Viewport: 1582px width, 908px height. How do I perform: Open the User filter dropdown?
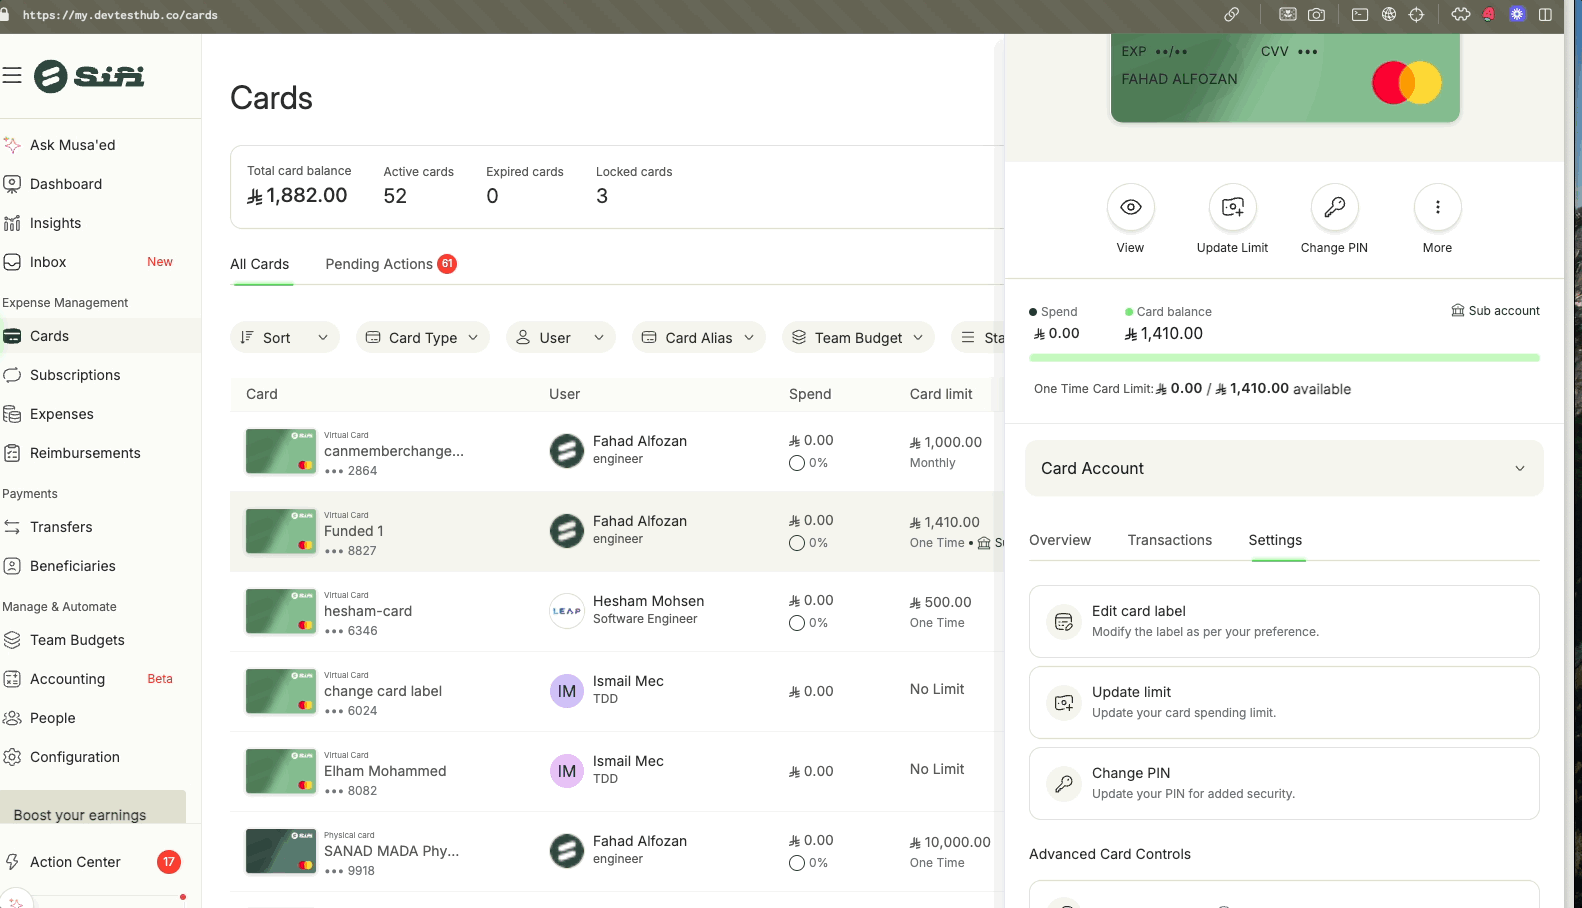coord(560,338)
